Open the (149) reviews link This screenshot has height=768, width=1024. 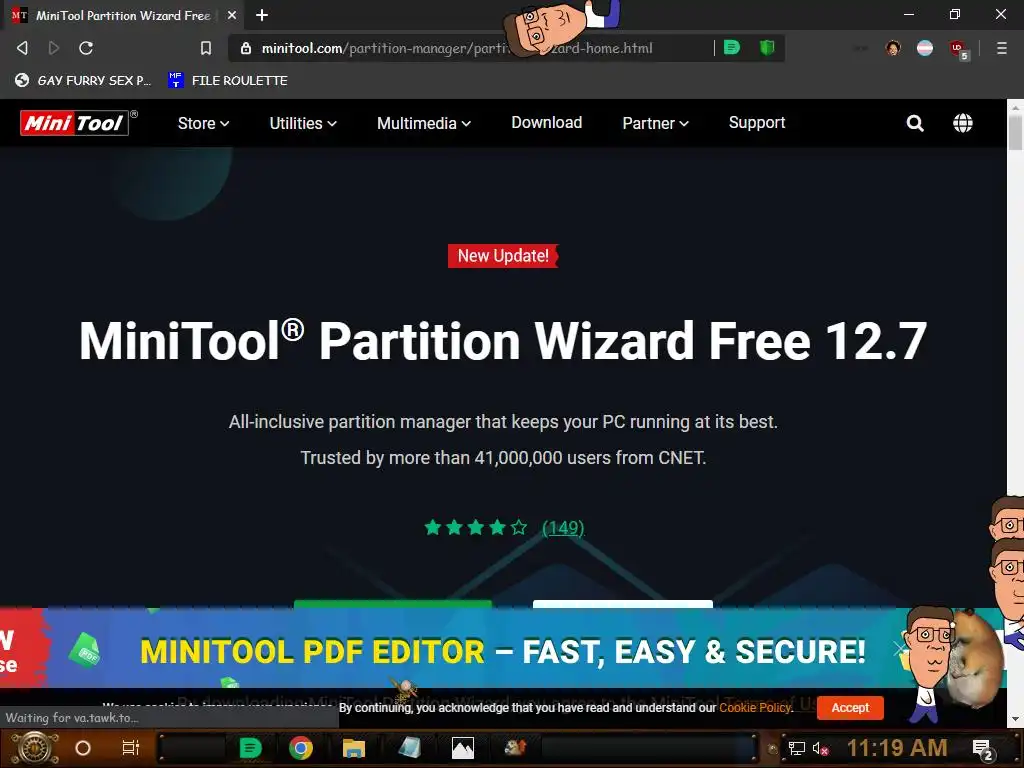[563, 527]
